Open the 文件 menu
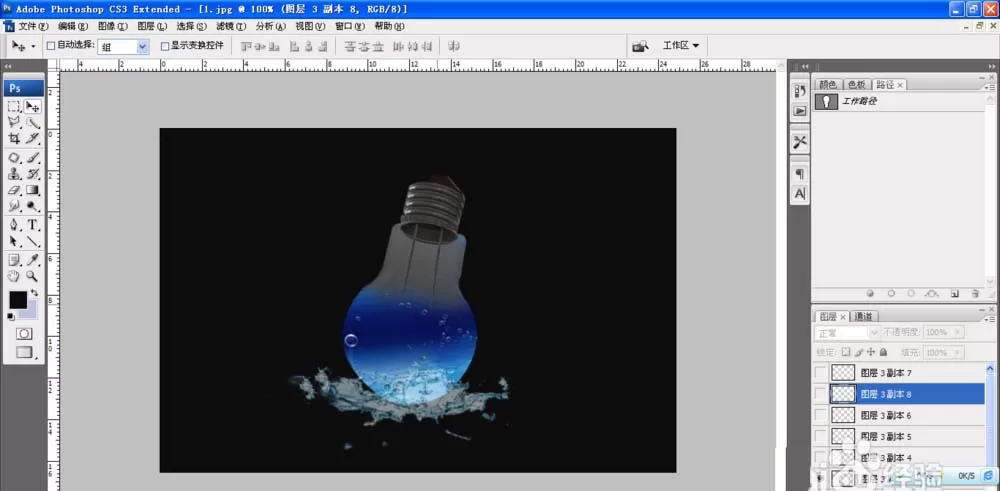Viewport: 1000px width, 491px height. point(33,26)
